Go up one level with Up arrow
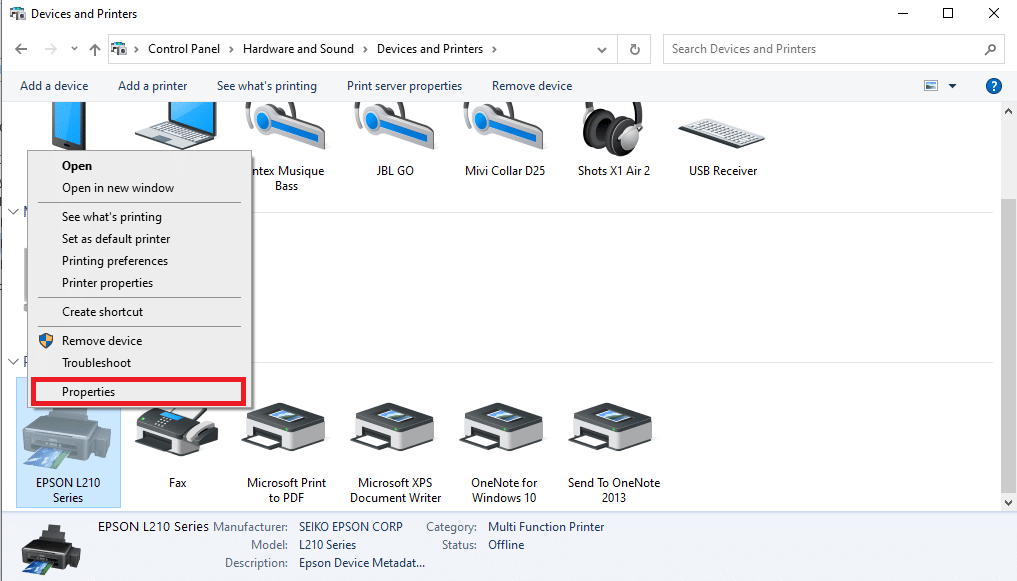The height and width of the screenshot is (581, 1017). coord(95,49)
